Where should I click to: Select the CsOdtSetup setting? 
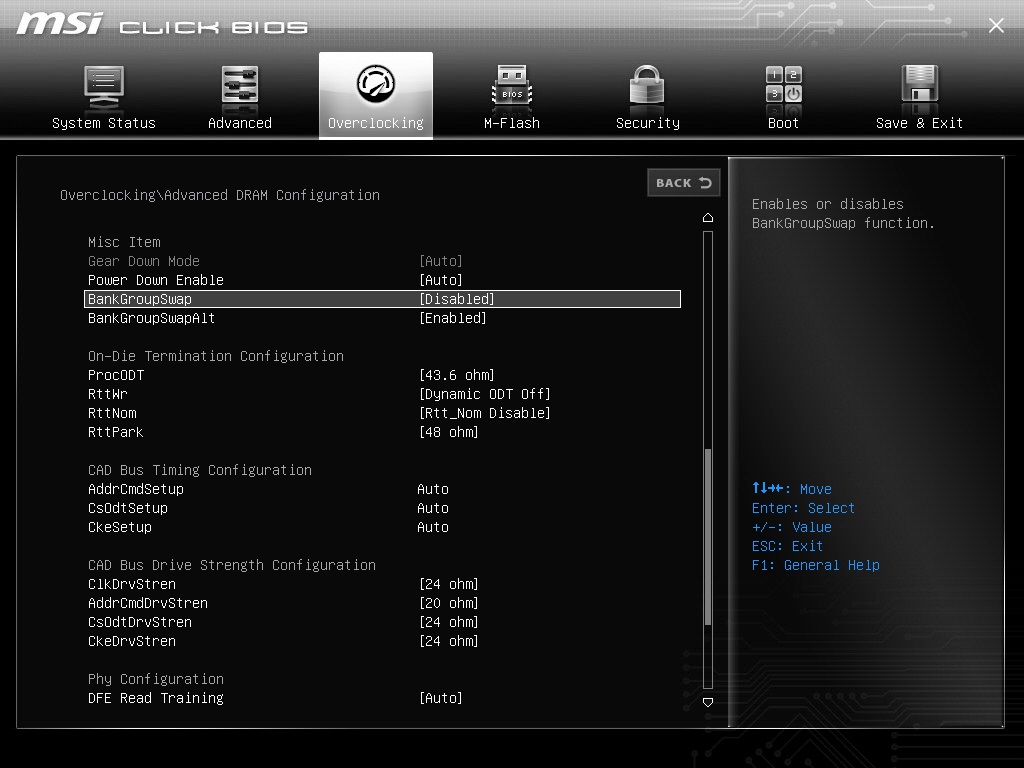[127, 508]
